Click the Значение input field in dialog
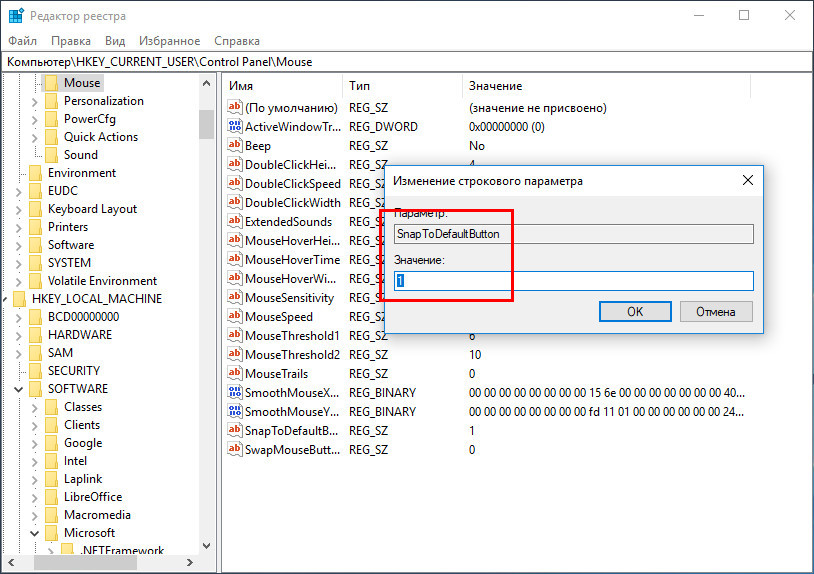The width and height of the screenshot is (814, 574). [x=574, y=281]
